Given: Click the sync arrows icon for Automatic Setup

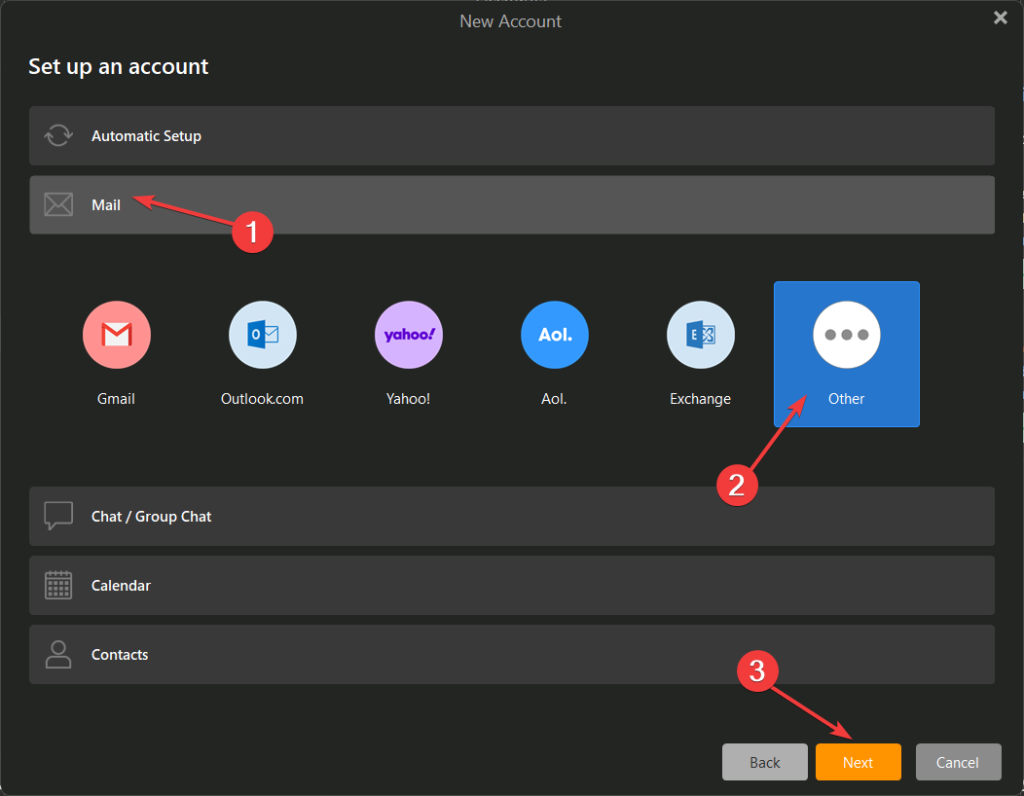Looking at the screenshot, I should (59, 136).
